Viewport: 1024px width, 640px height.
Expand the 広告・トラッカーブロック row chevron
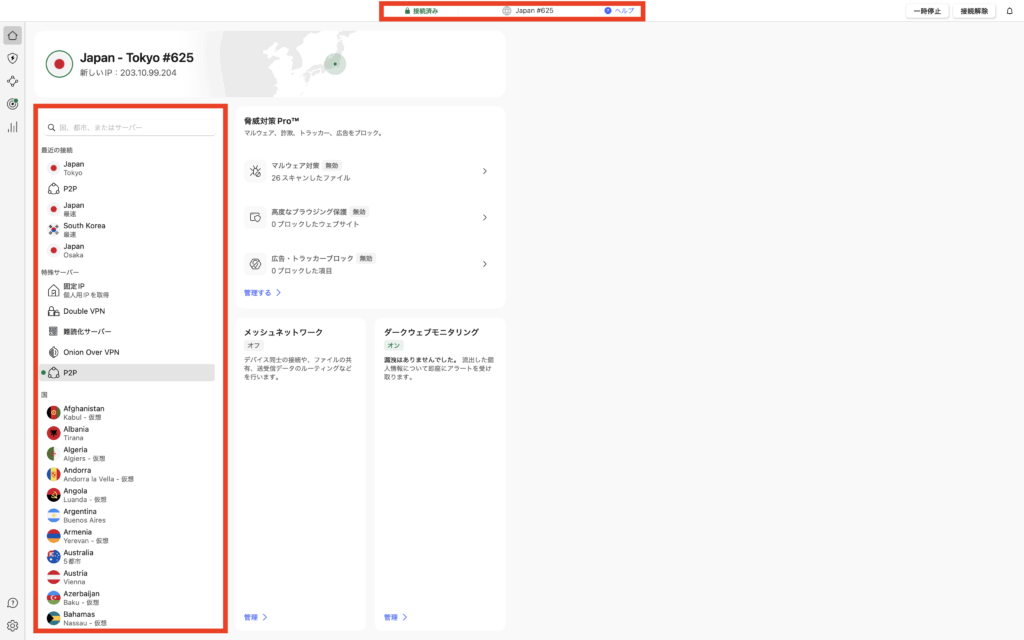point(485,264)
